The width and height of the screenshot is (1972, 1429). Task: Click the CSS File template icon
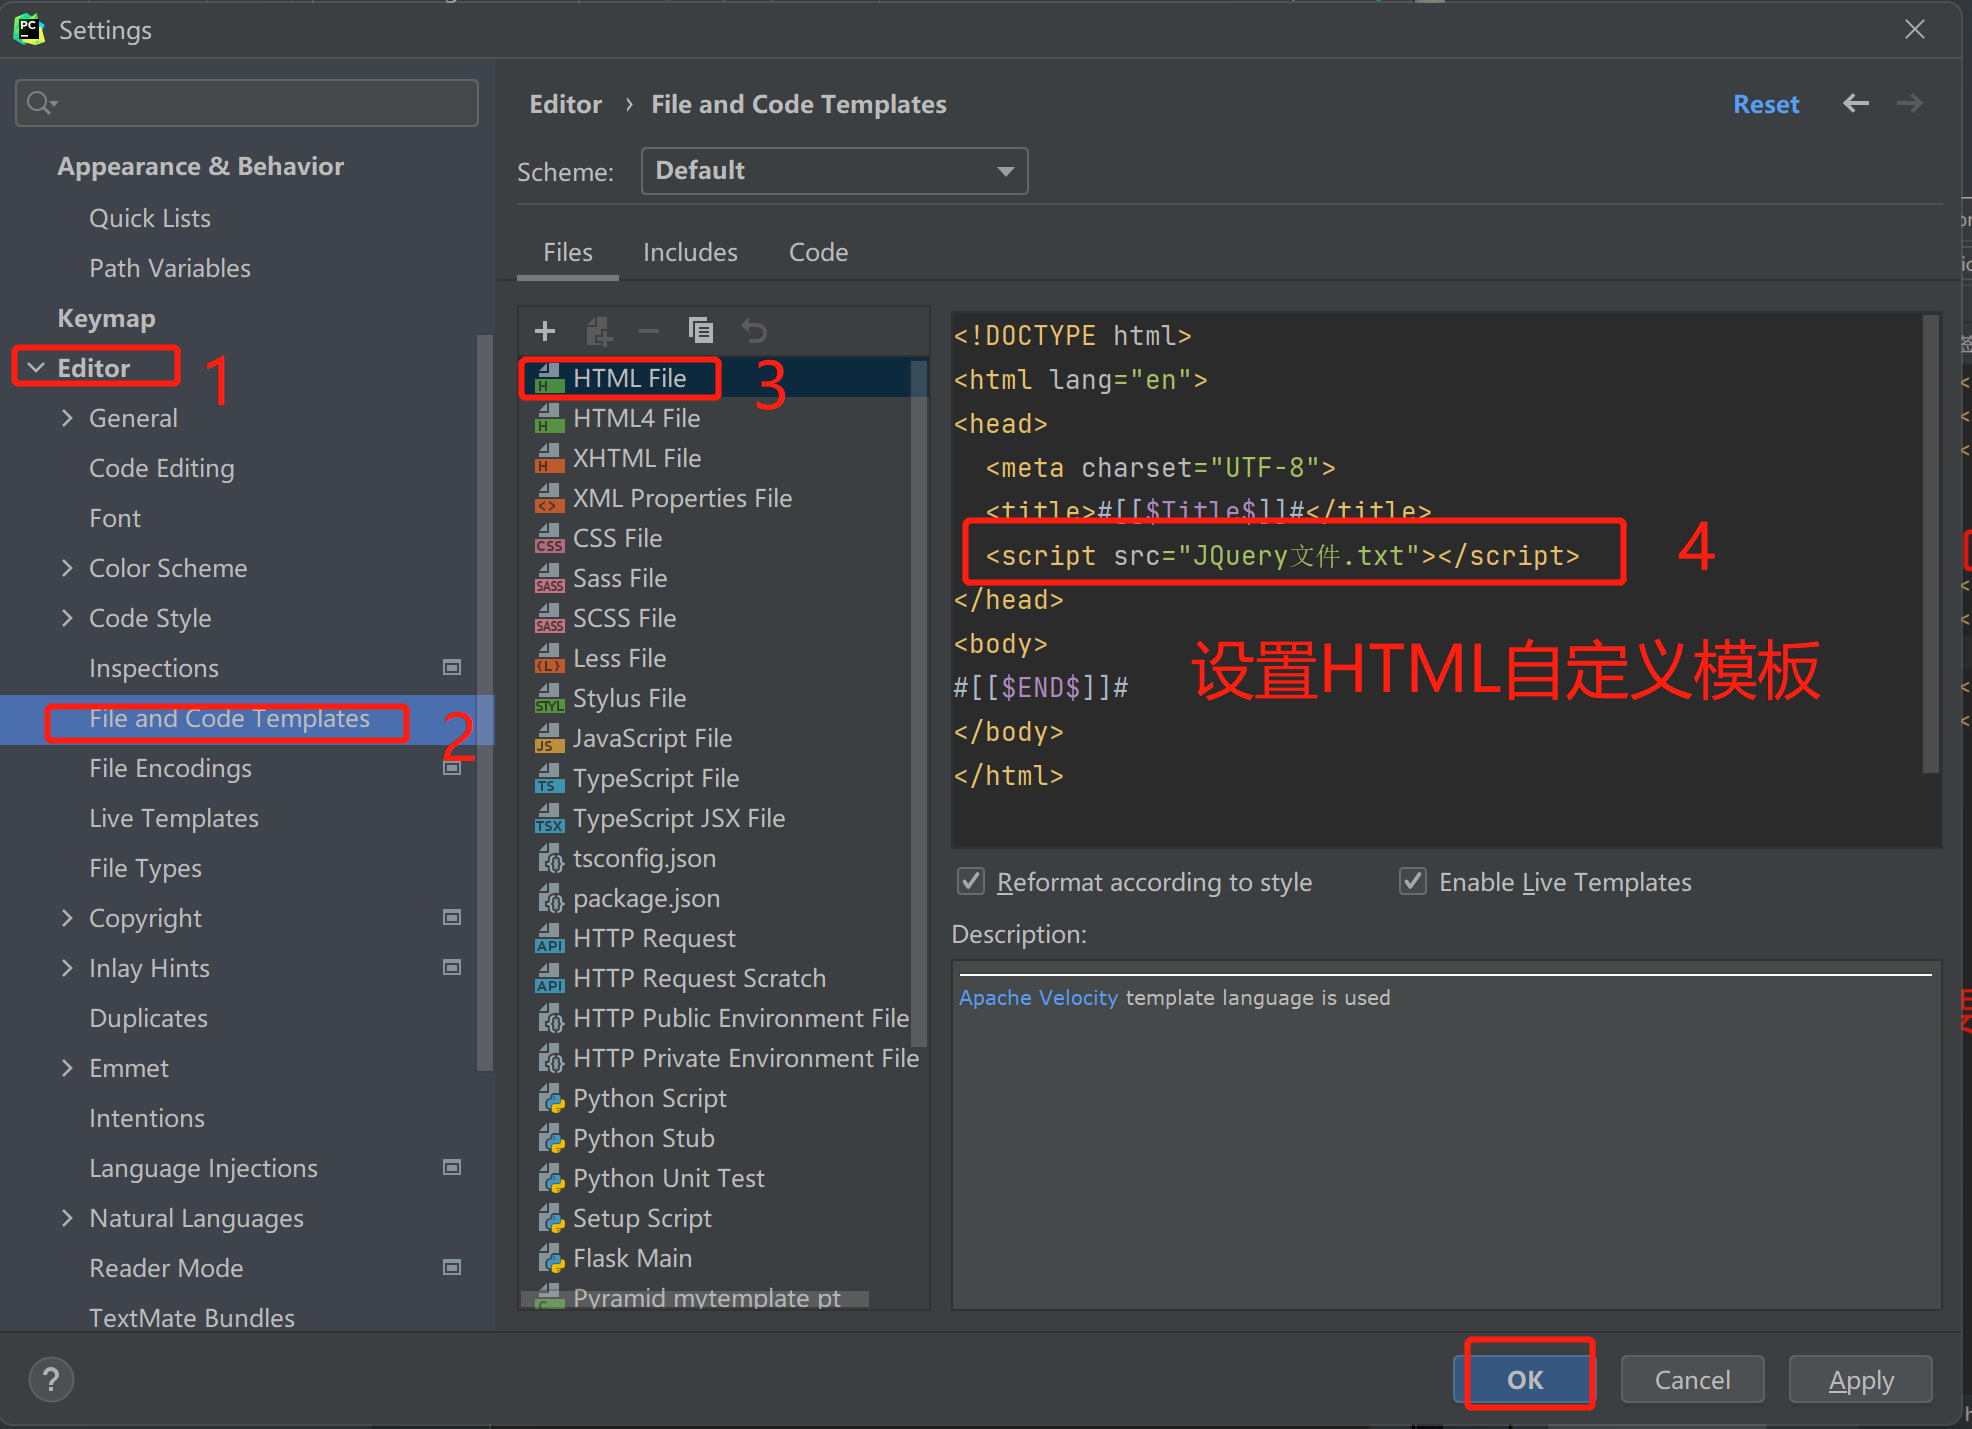tap(549, 539)
